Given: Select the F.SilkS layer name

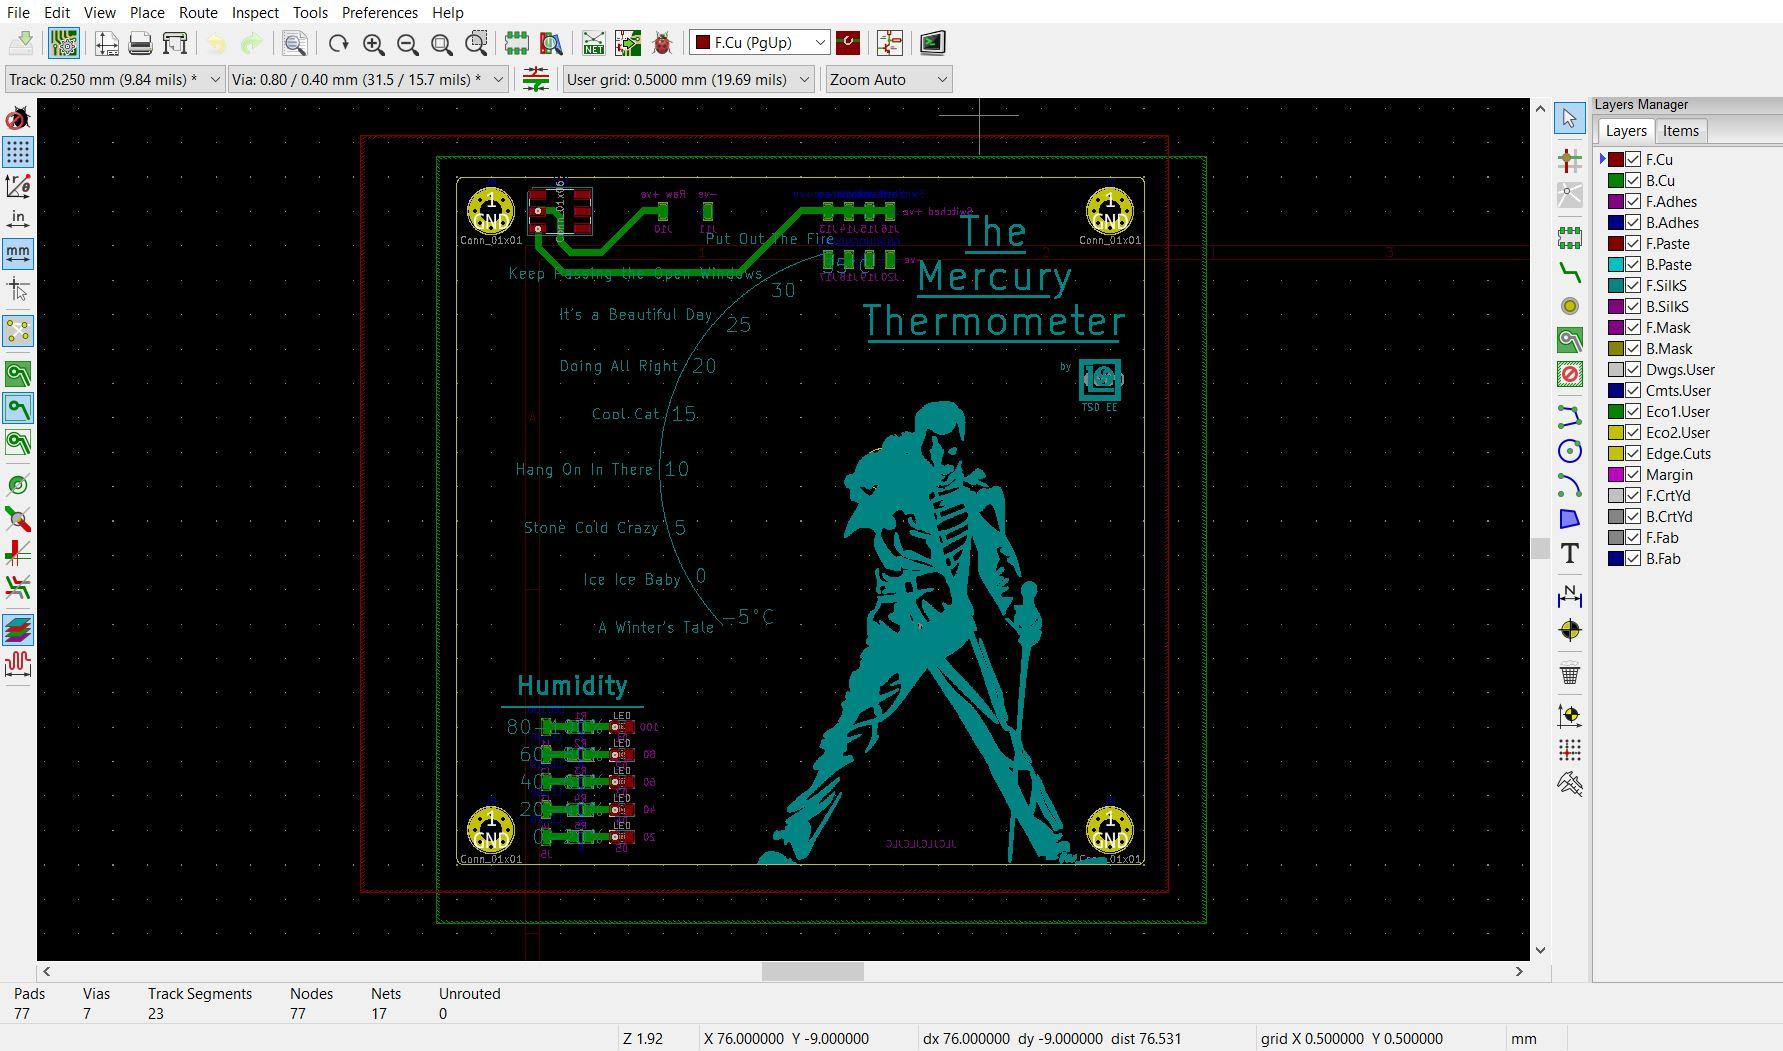Looking at the screenshot, I should click(1666, 285).
